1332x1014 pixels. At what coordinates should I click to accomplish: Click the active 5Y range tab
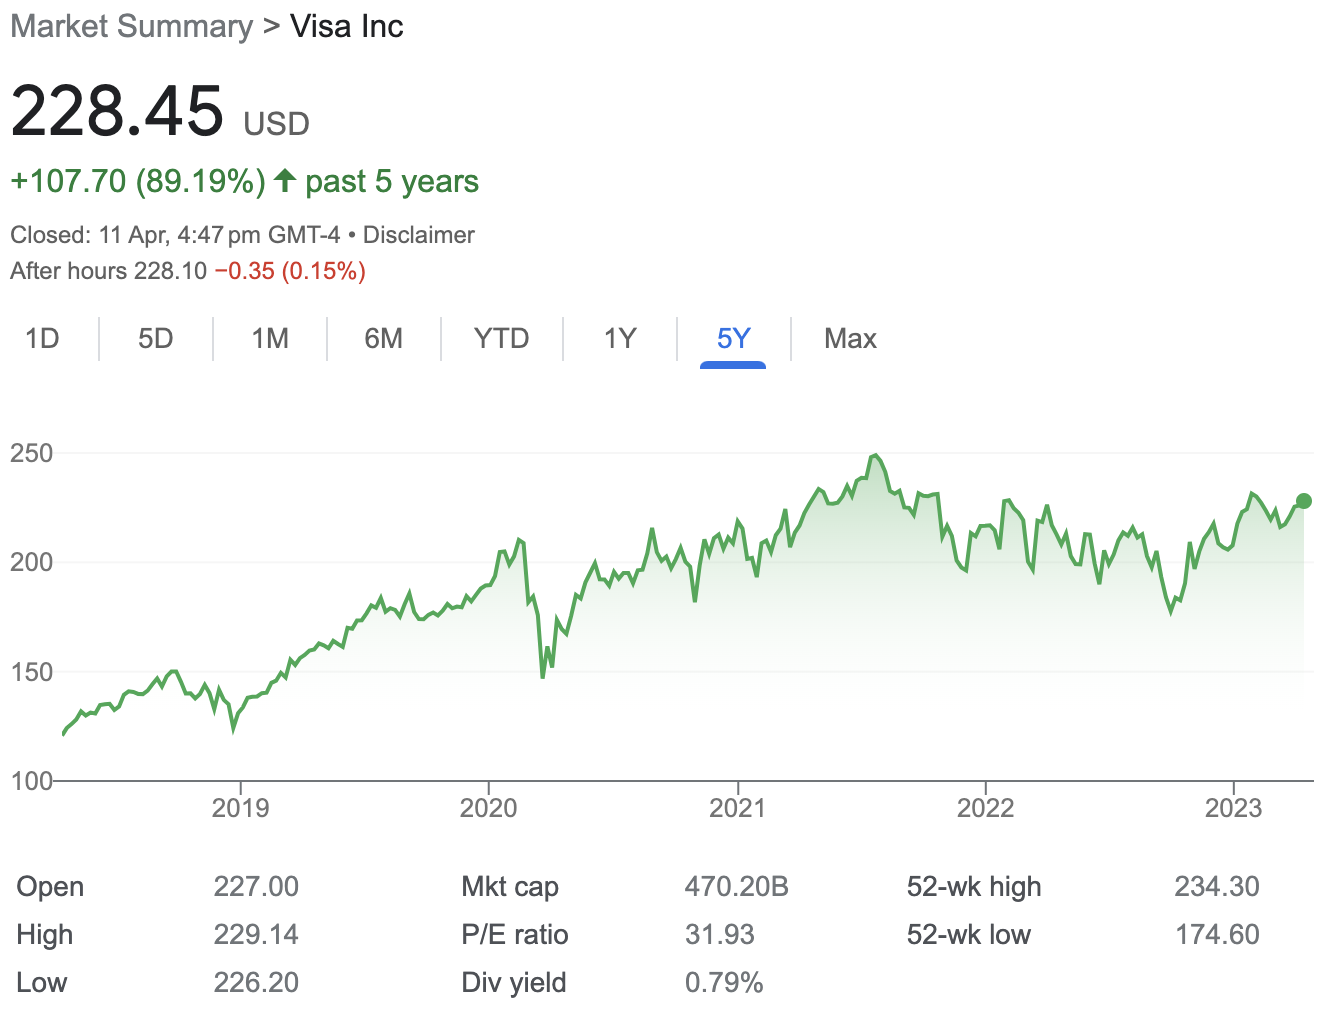point(733,339)
